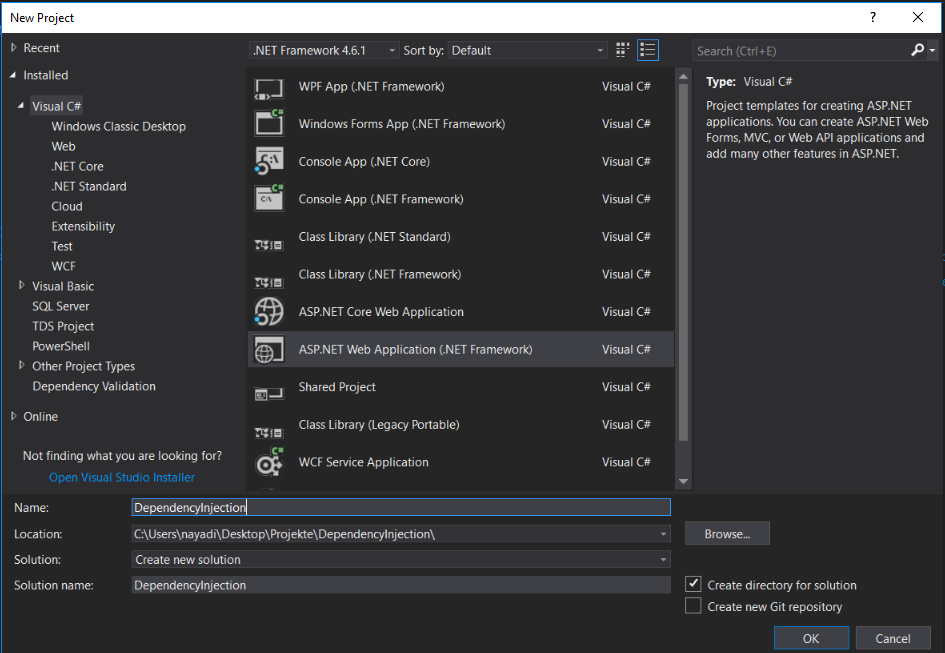Click the Console App (.NET Core) icon
945x653 pixels.
pos(269,162)
